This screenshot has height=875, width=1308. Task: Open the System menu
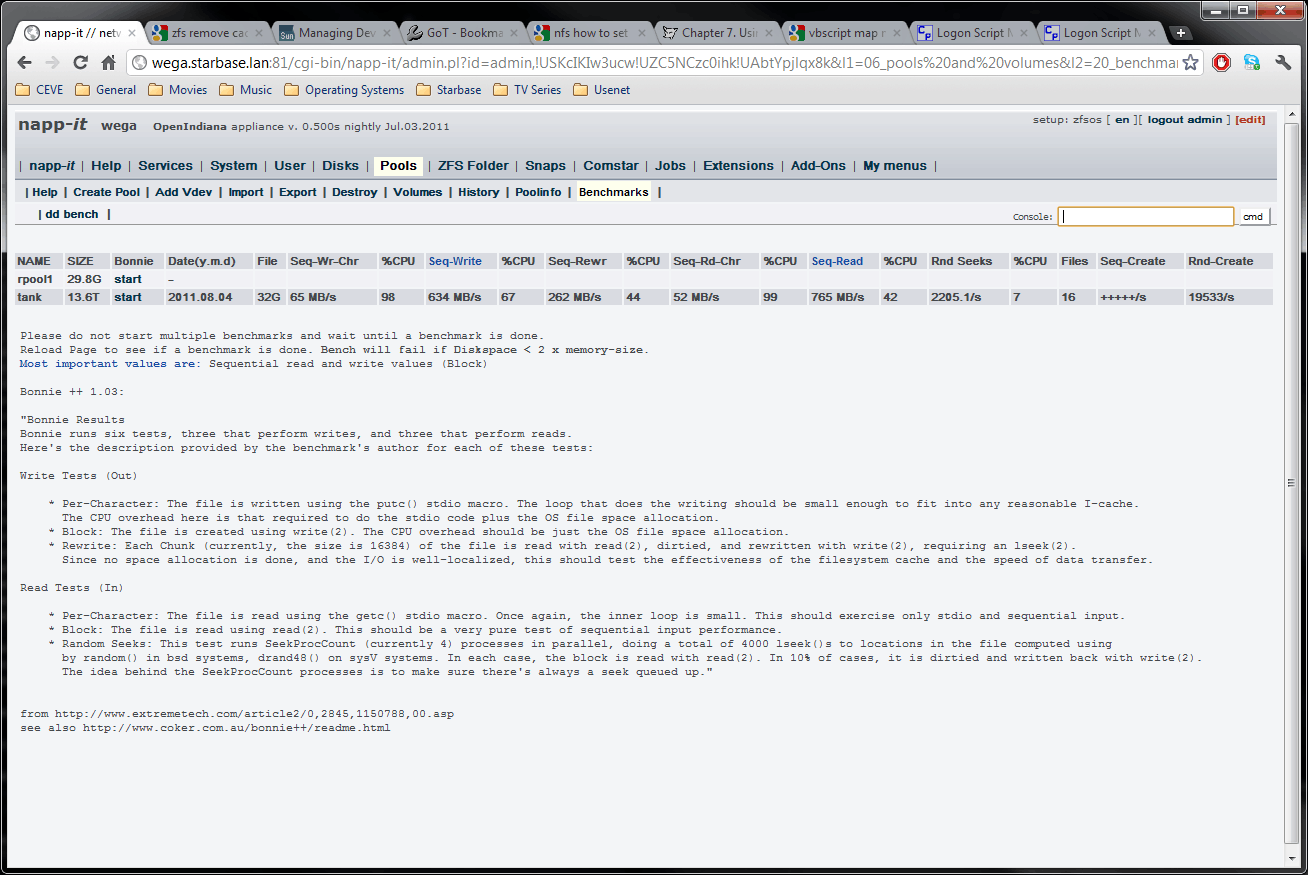click(234, 166)
